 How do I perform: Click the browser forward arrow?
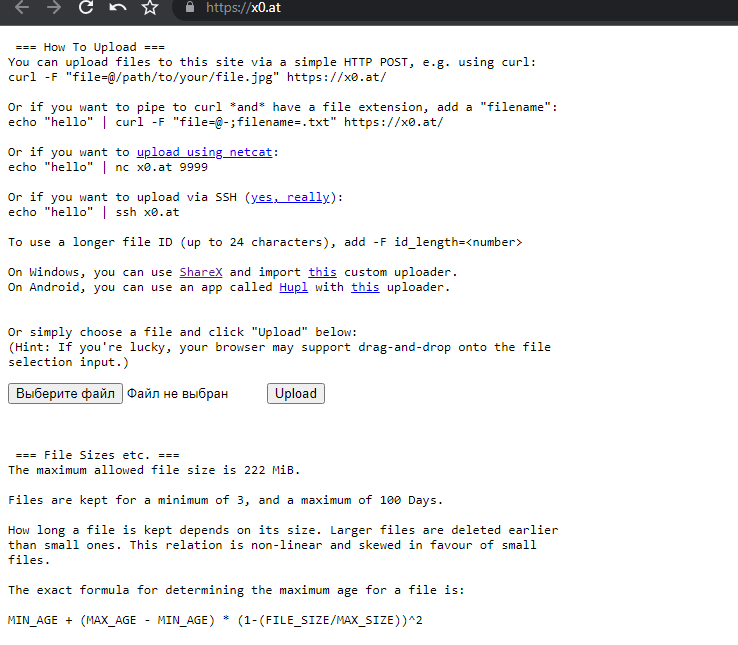[x=54, y=8]
